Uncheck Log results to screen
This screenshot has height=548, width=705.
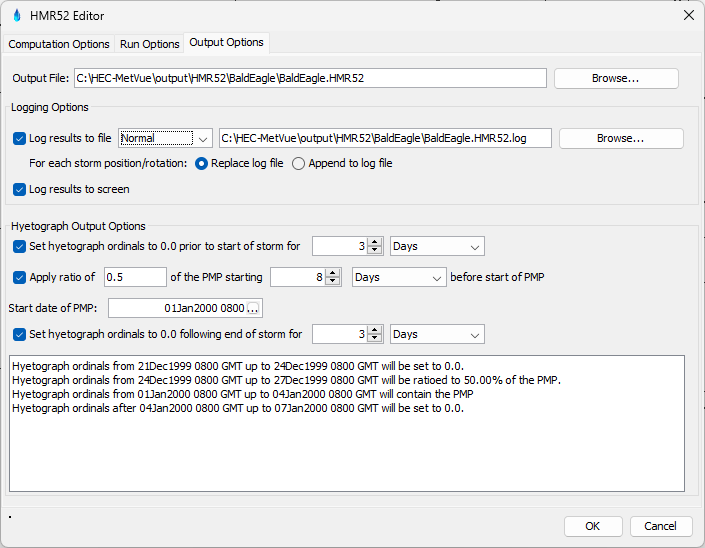pyautogui.click(x=20, y=189)
